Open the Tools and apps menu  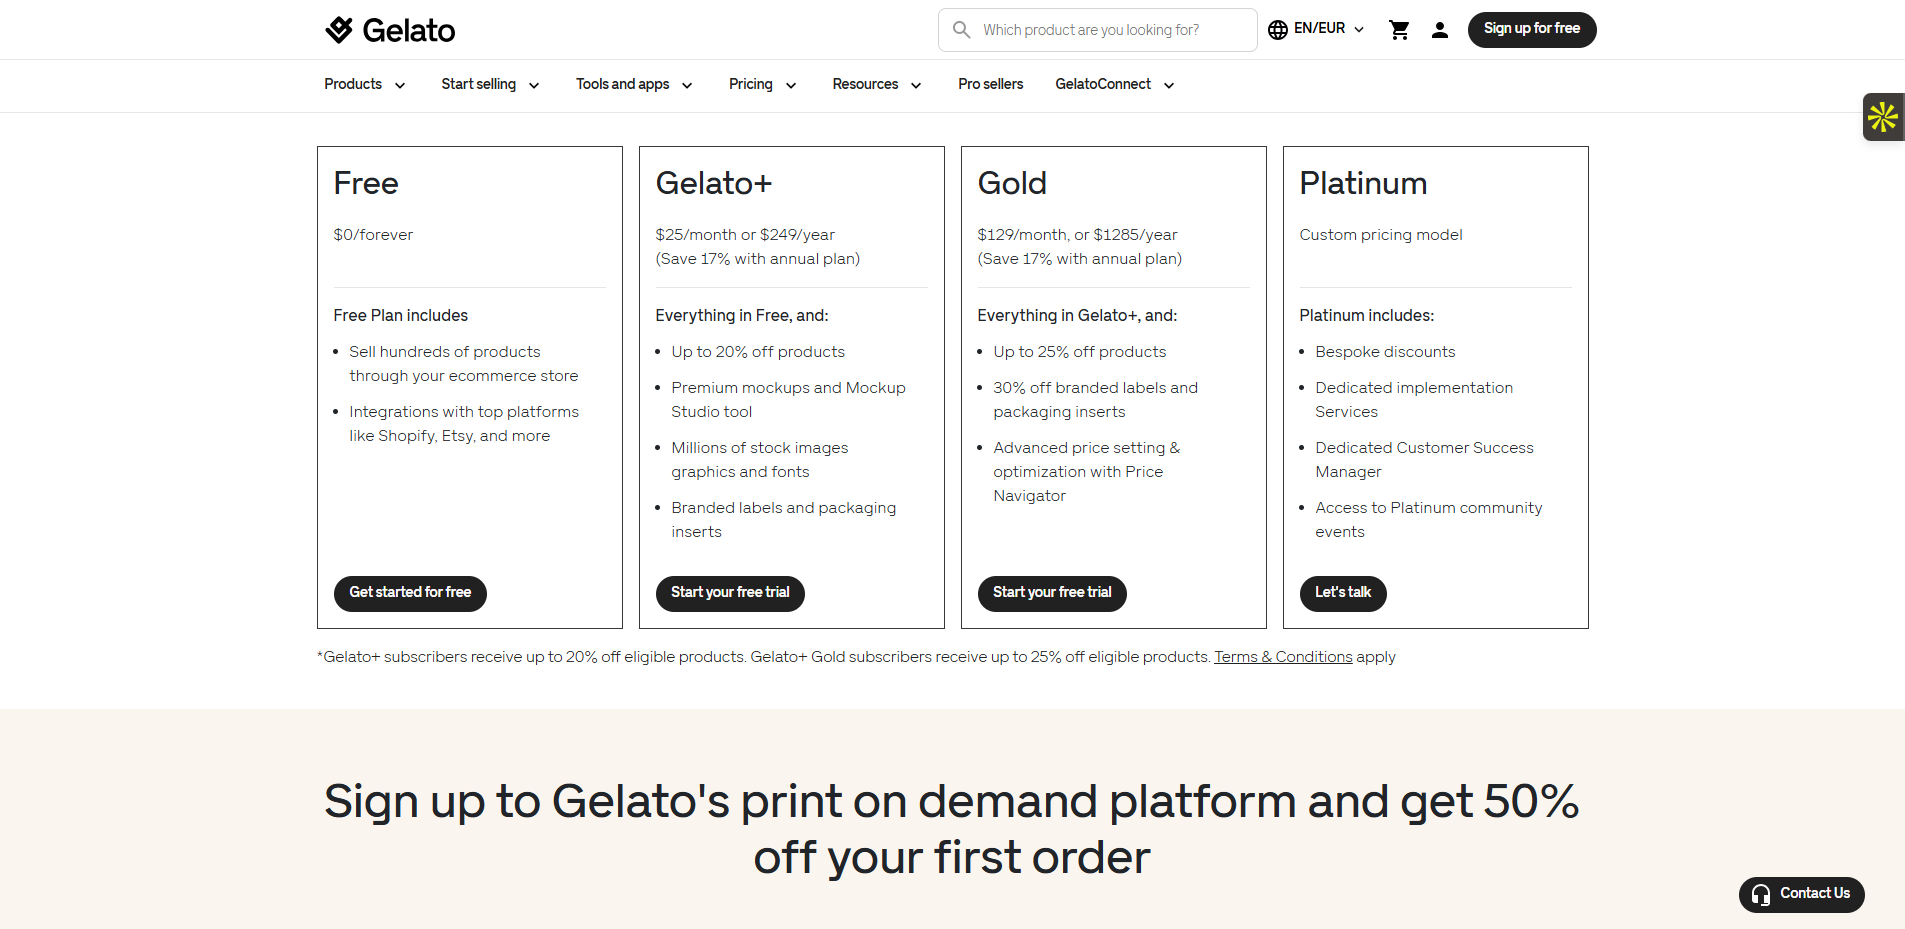[x=634, y=84]
